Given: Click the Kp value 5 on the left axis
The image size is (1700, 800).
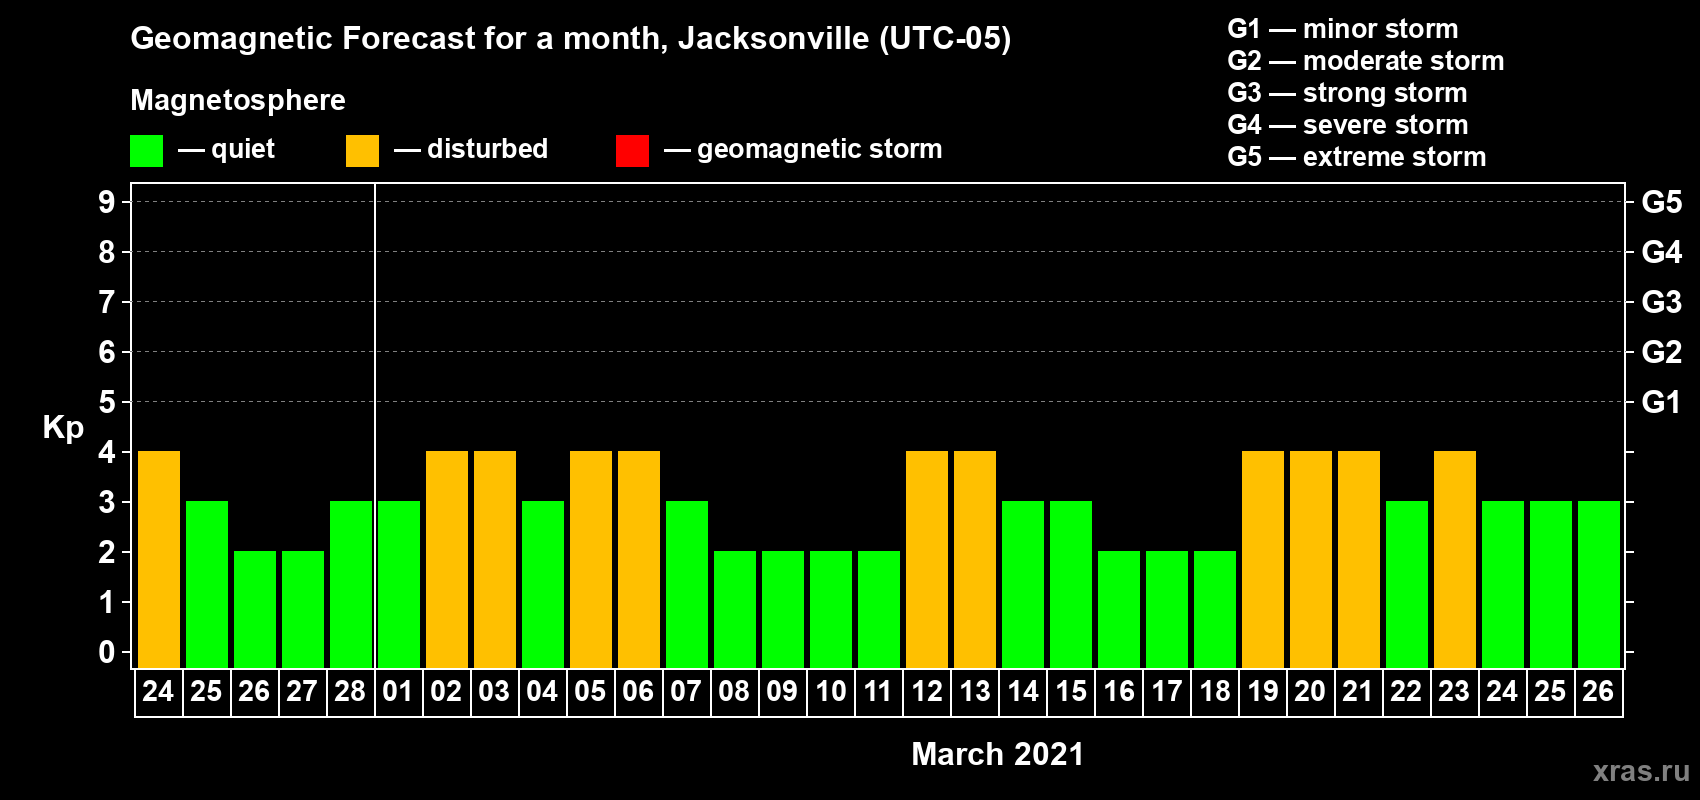Looking at the screenshot, I should click(107, 402).
